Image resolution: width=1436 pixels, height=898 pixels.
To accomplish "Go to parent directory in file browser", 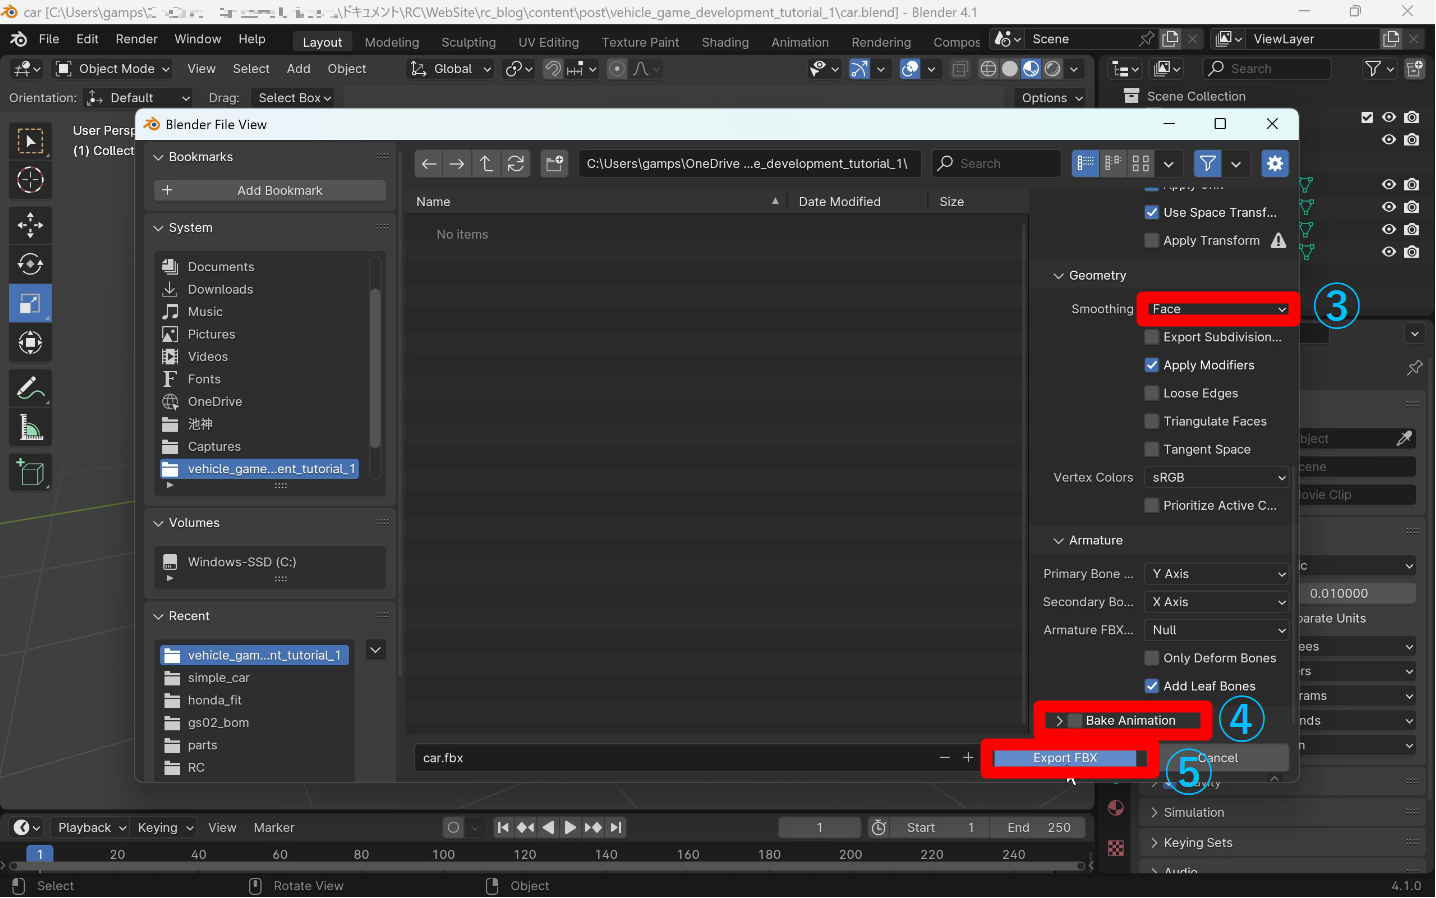I will click(x=486, y=164).
